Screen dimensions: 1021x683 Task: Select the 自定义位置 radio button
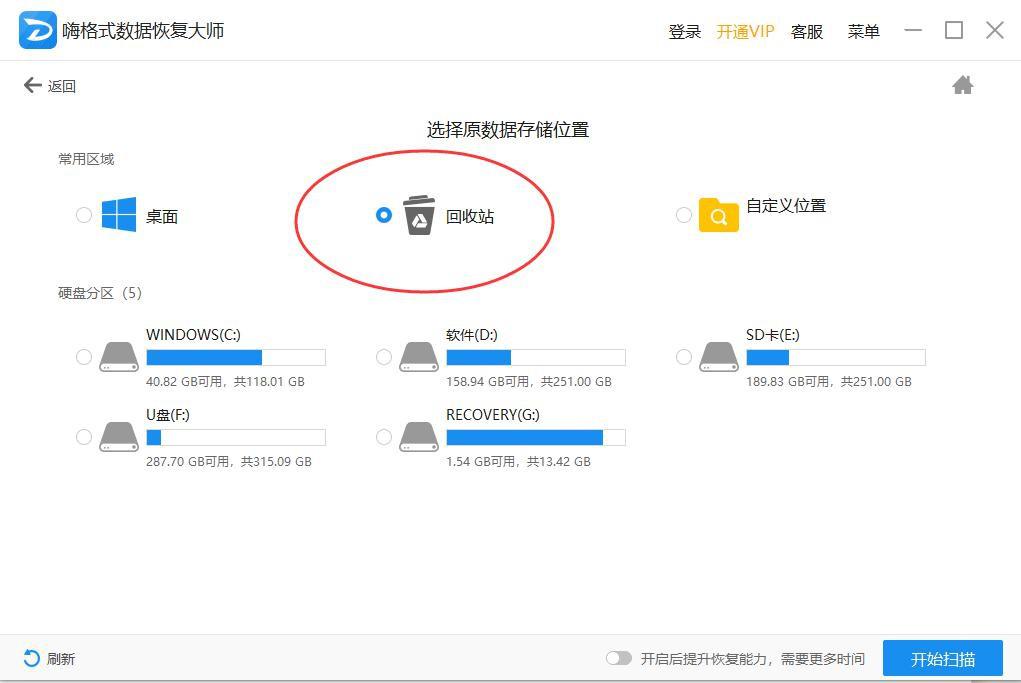click(684, 214)
